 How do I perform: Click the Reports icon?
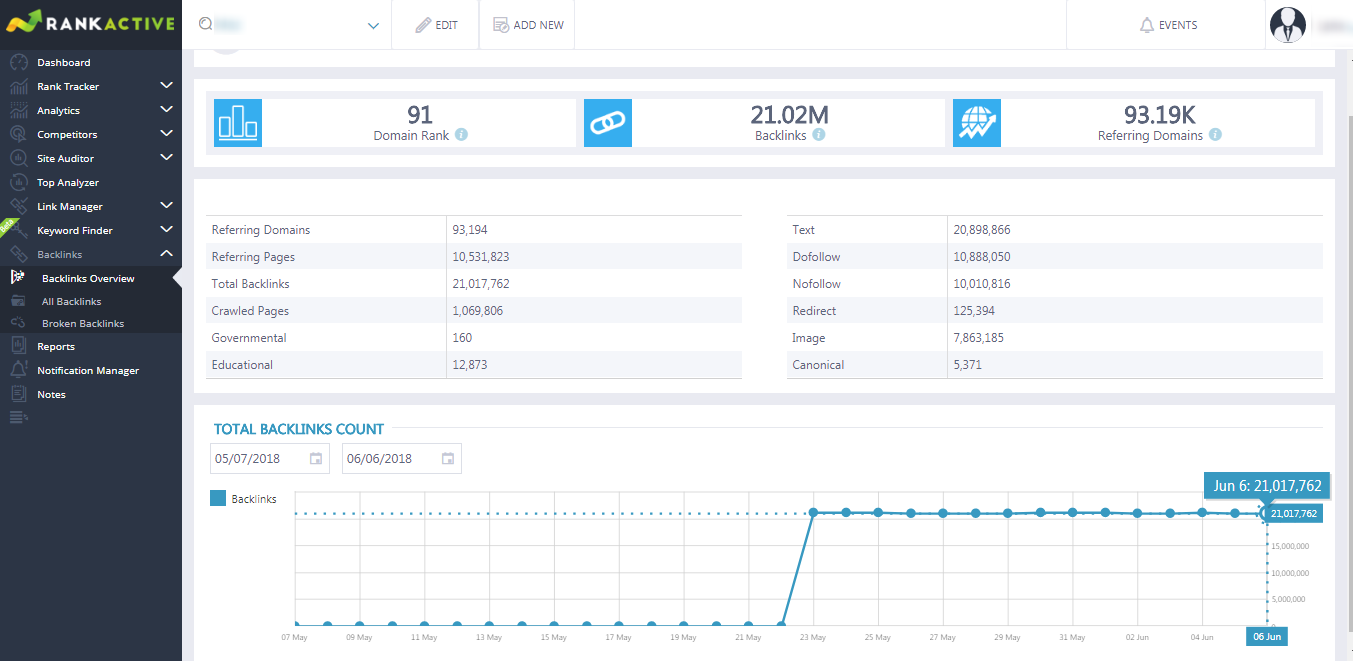pos(18,346)
